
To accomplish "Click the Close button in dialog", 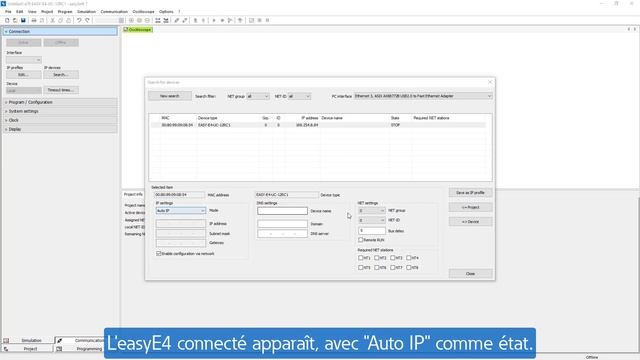I will click(470, 273).
